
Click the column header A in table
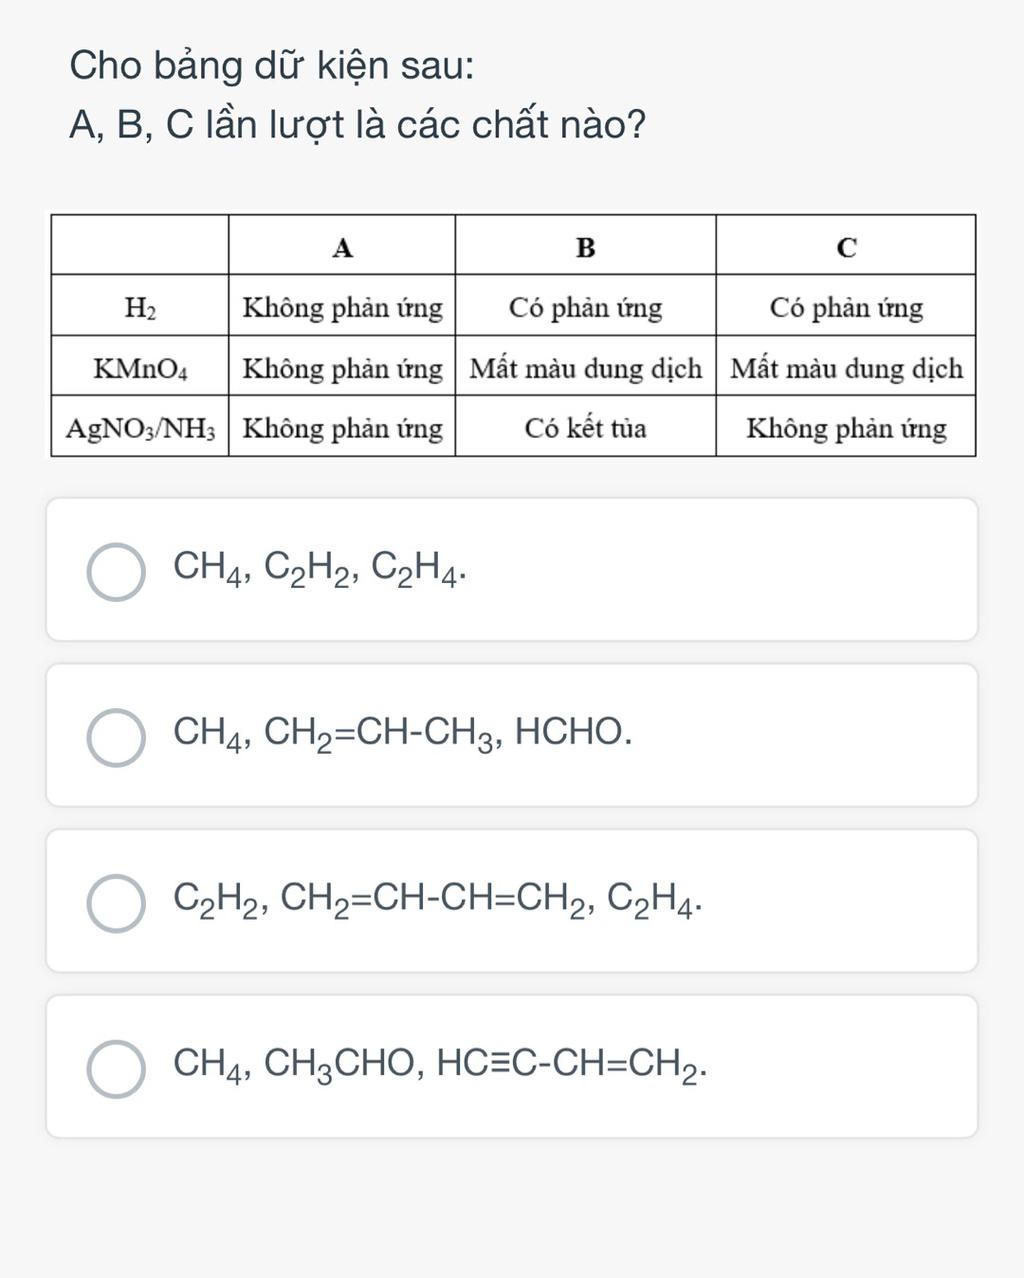342,246
